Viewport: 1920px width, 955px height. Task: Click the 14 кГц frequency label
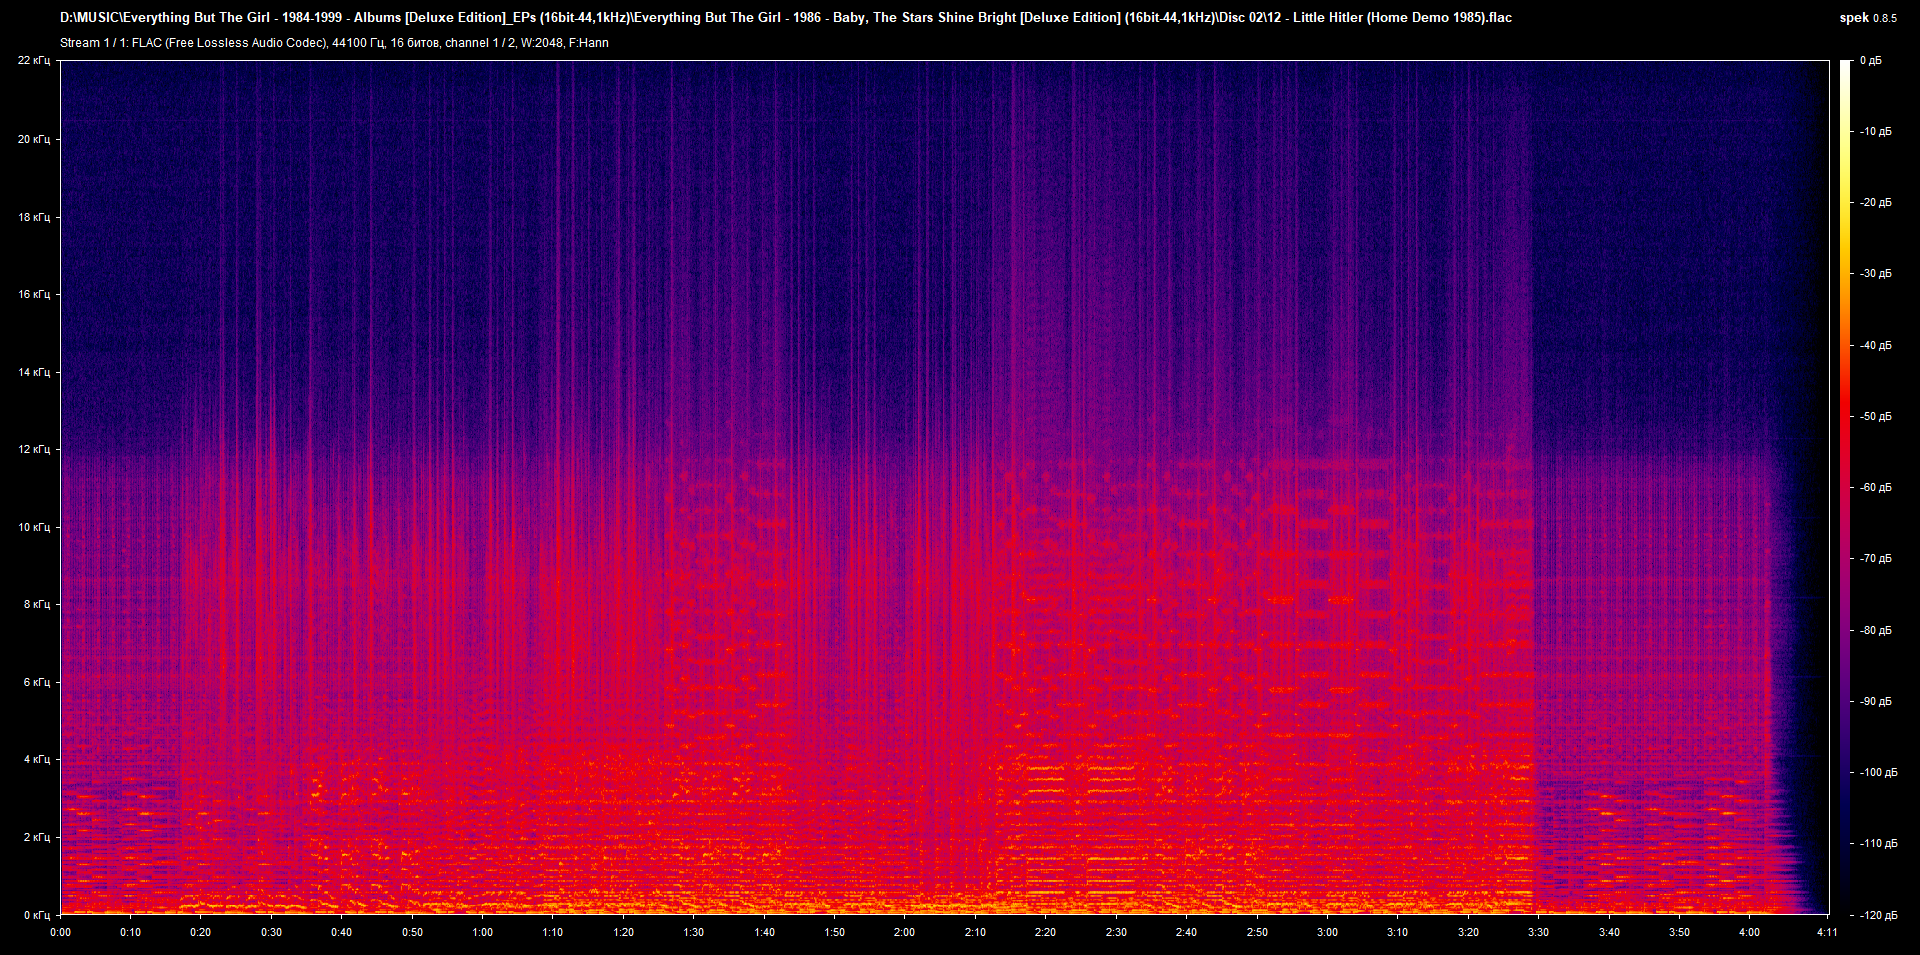point(34,372)
